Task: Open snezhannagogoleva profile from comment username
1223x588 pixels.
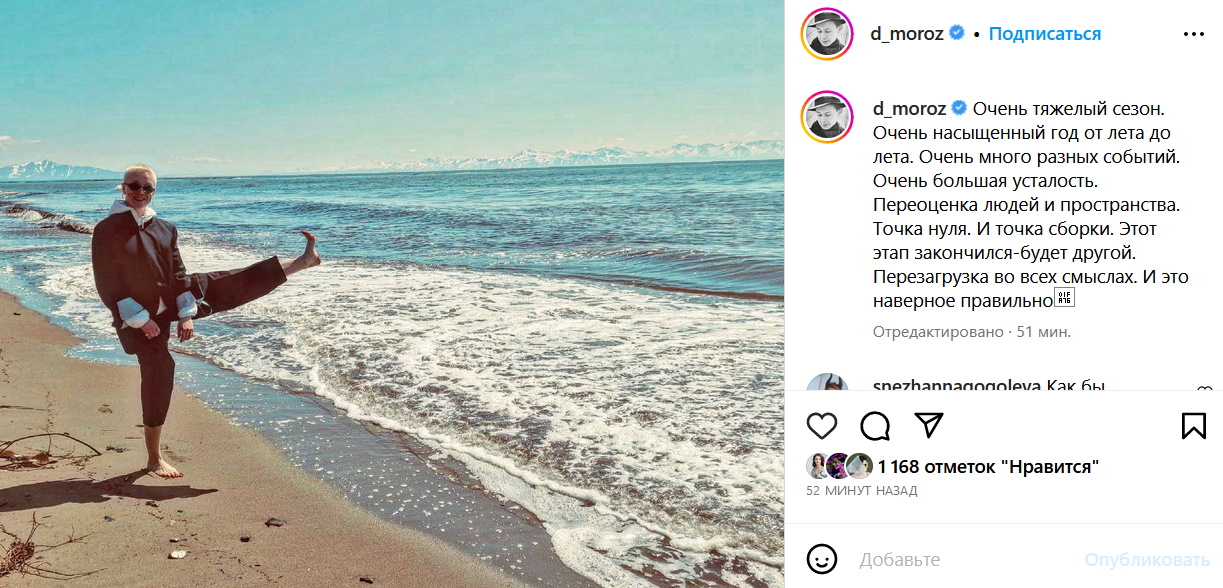Action: 943,386
